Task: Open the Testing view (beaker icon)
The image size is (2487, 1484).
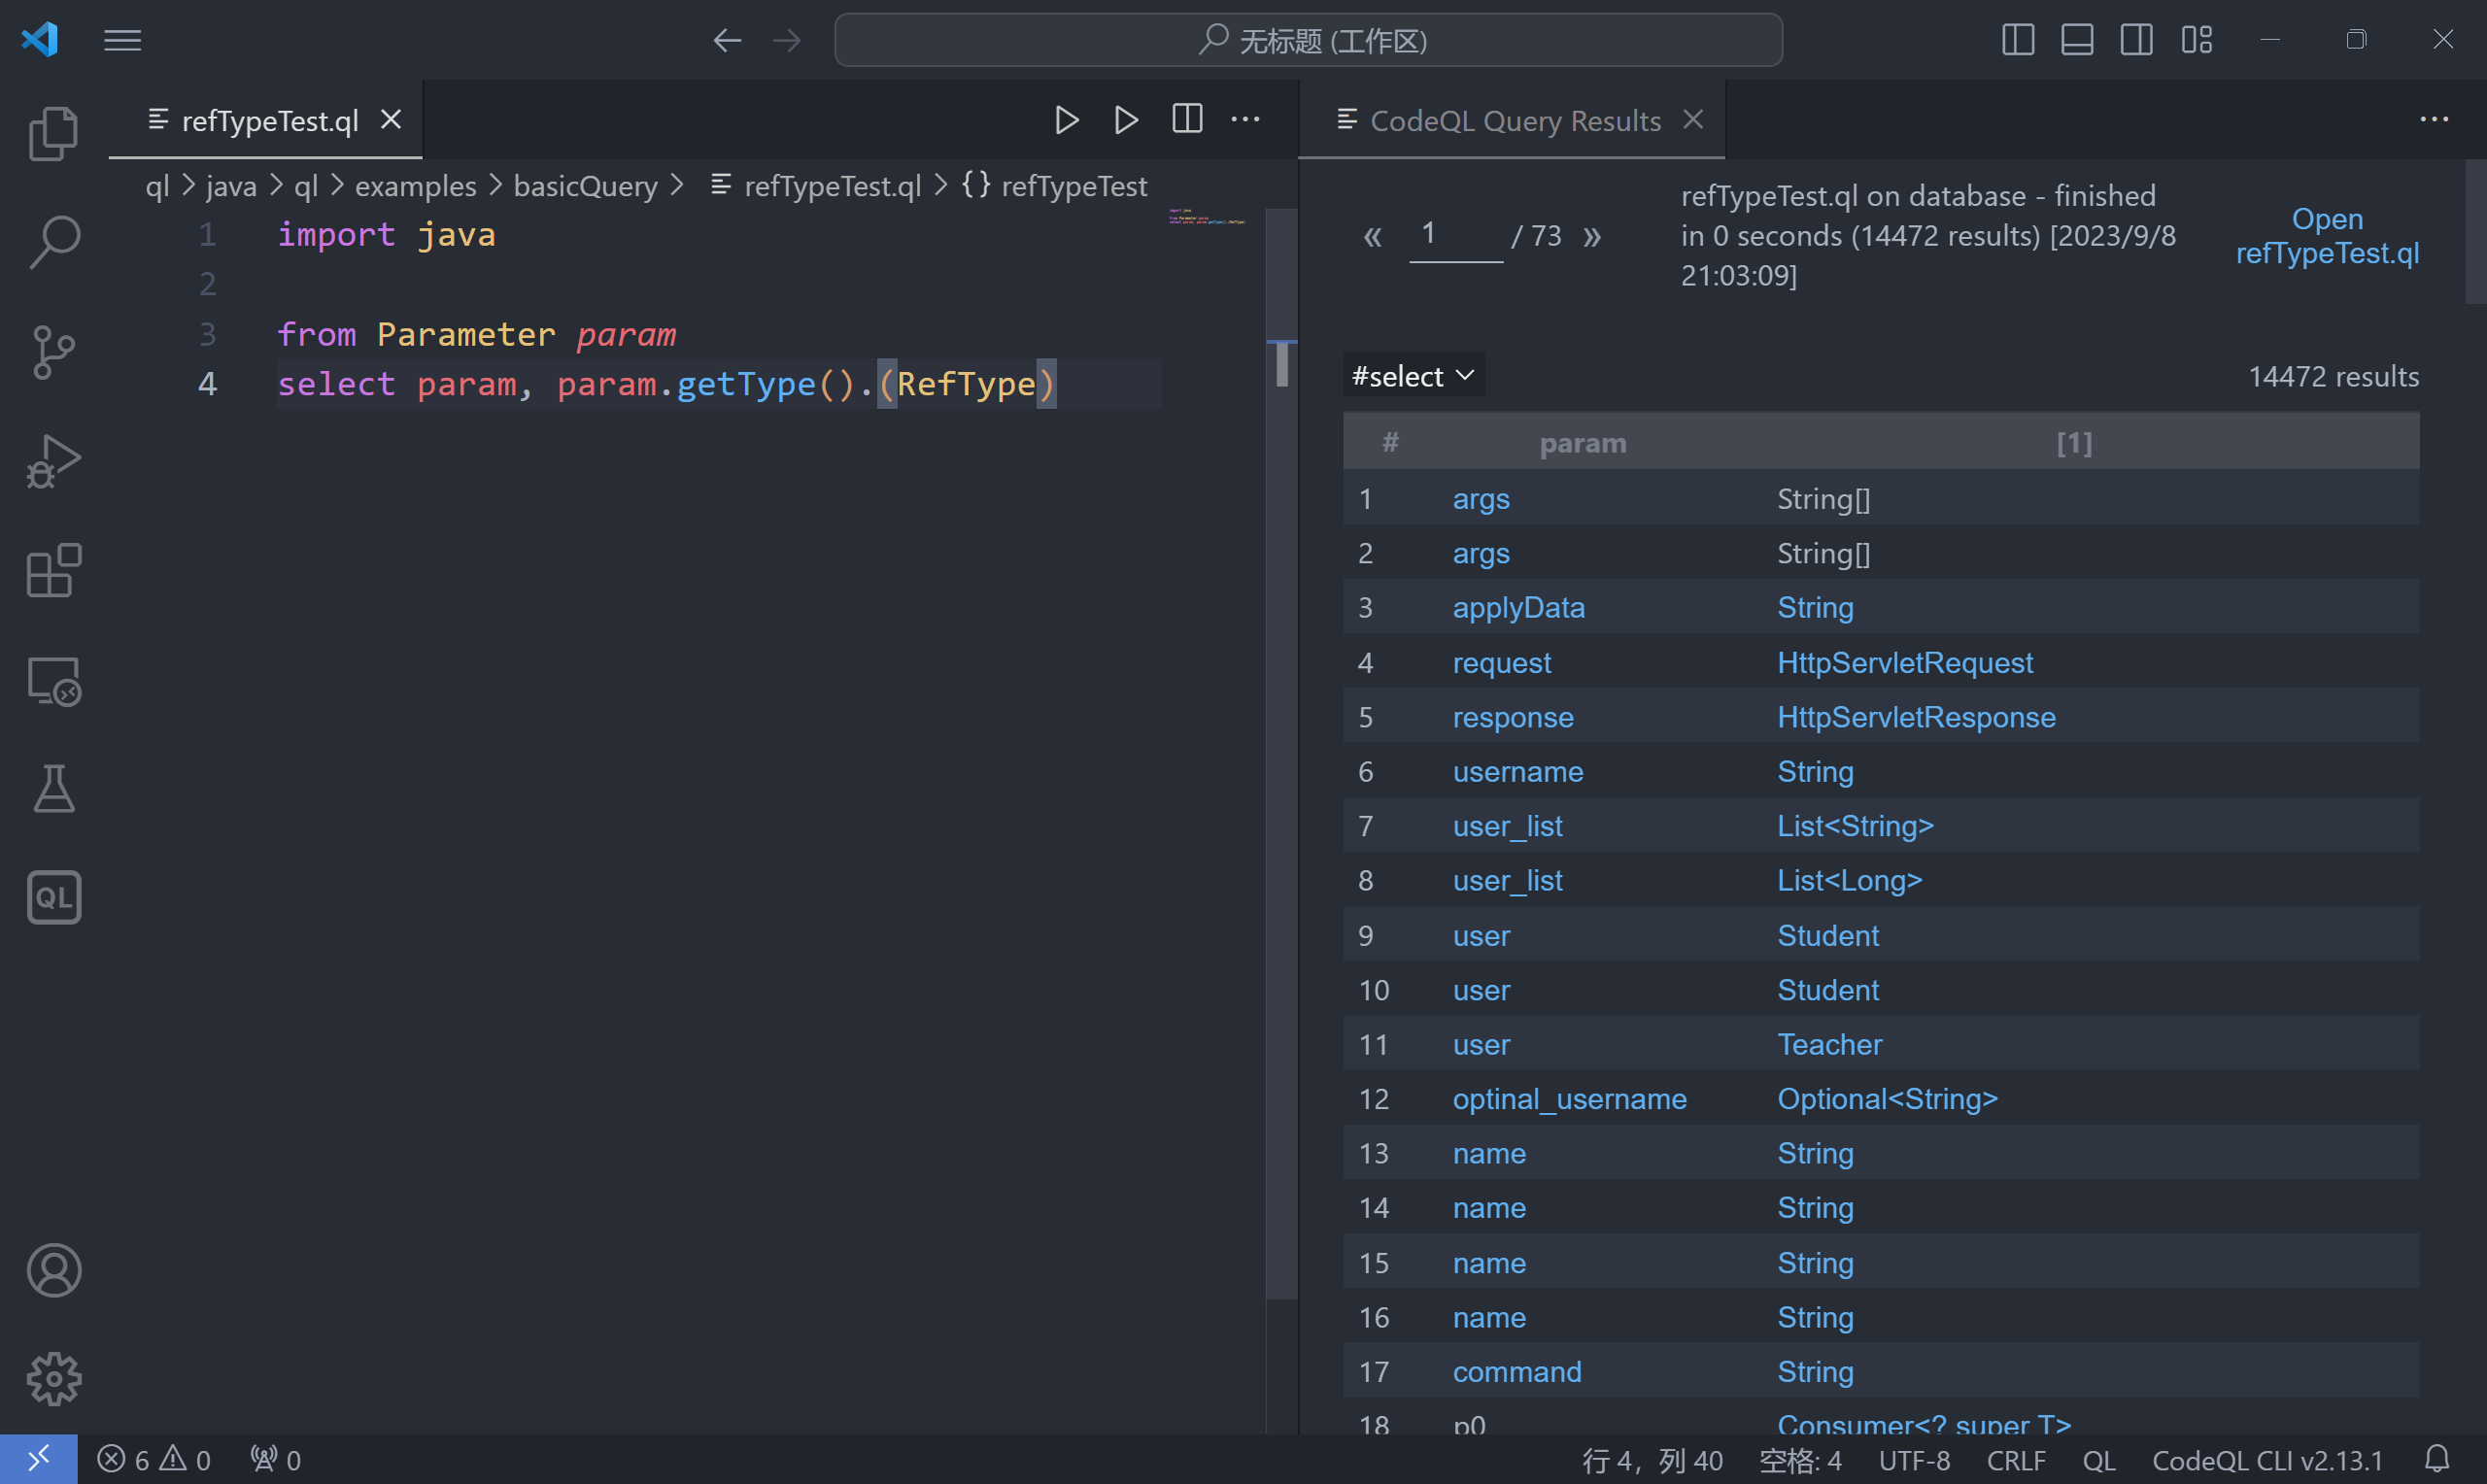Action: [54, 789]
